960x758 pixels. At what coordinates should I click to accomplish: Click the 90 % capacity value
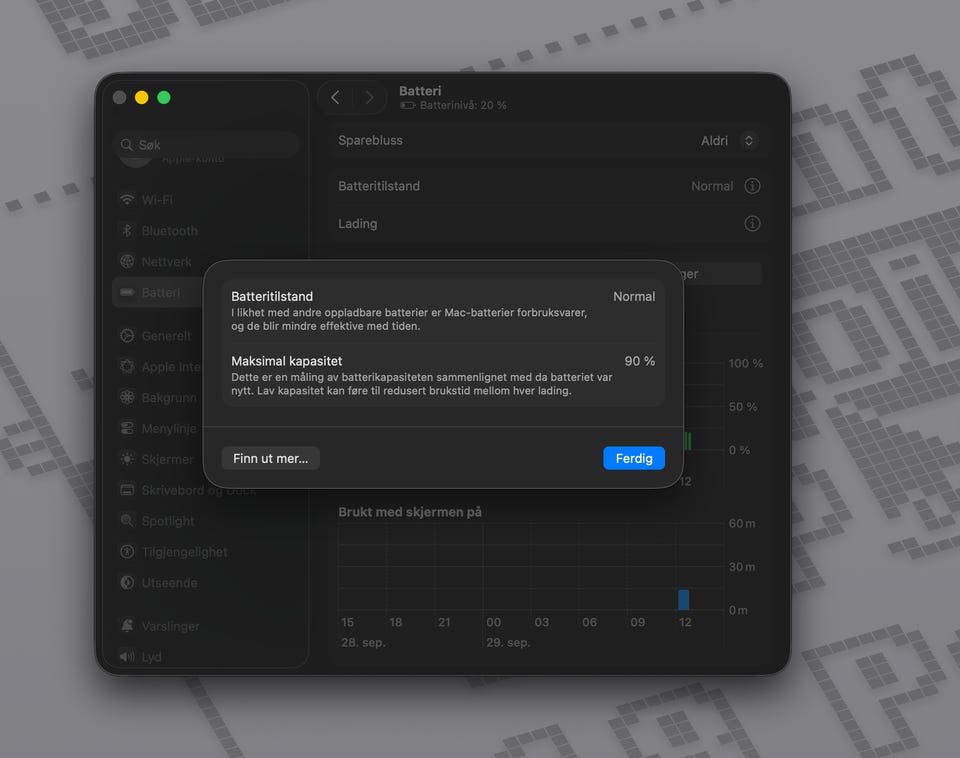(x=640, y=361)
